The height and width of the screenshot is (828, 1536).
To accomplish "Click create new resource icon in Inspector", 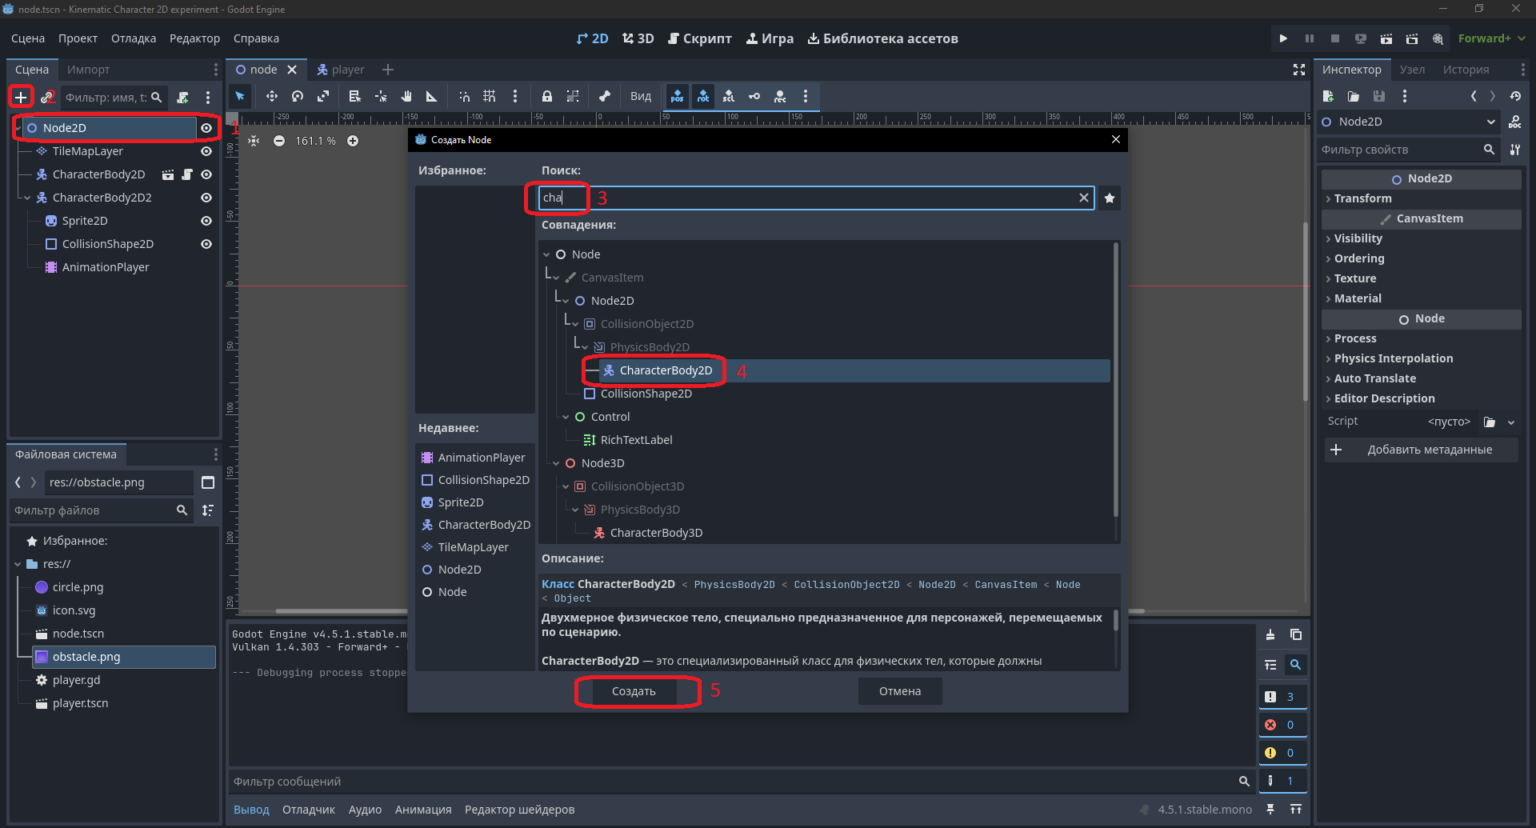I will point(1328,96).
